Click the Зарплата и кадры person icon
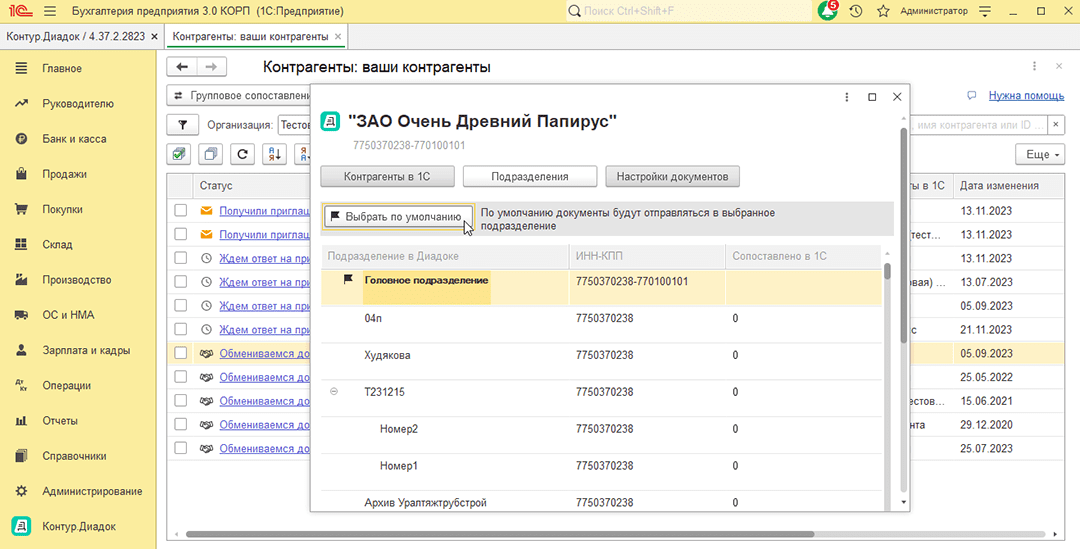The width and height of the screenshot is (1080, 549). tap(21, 350)
